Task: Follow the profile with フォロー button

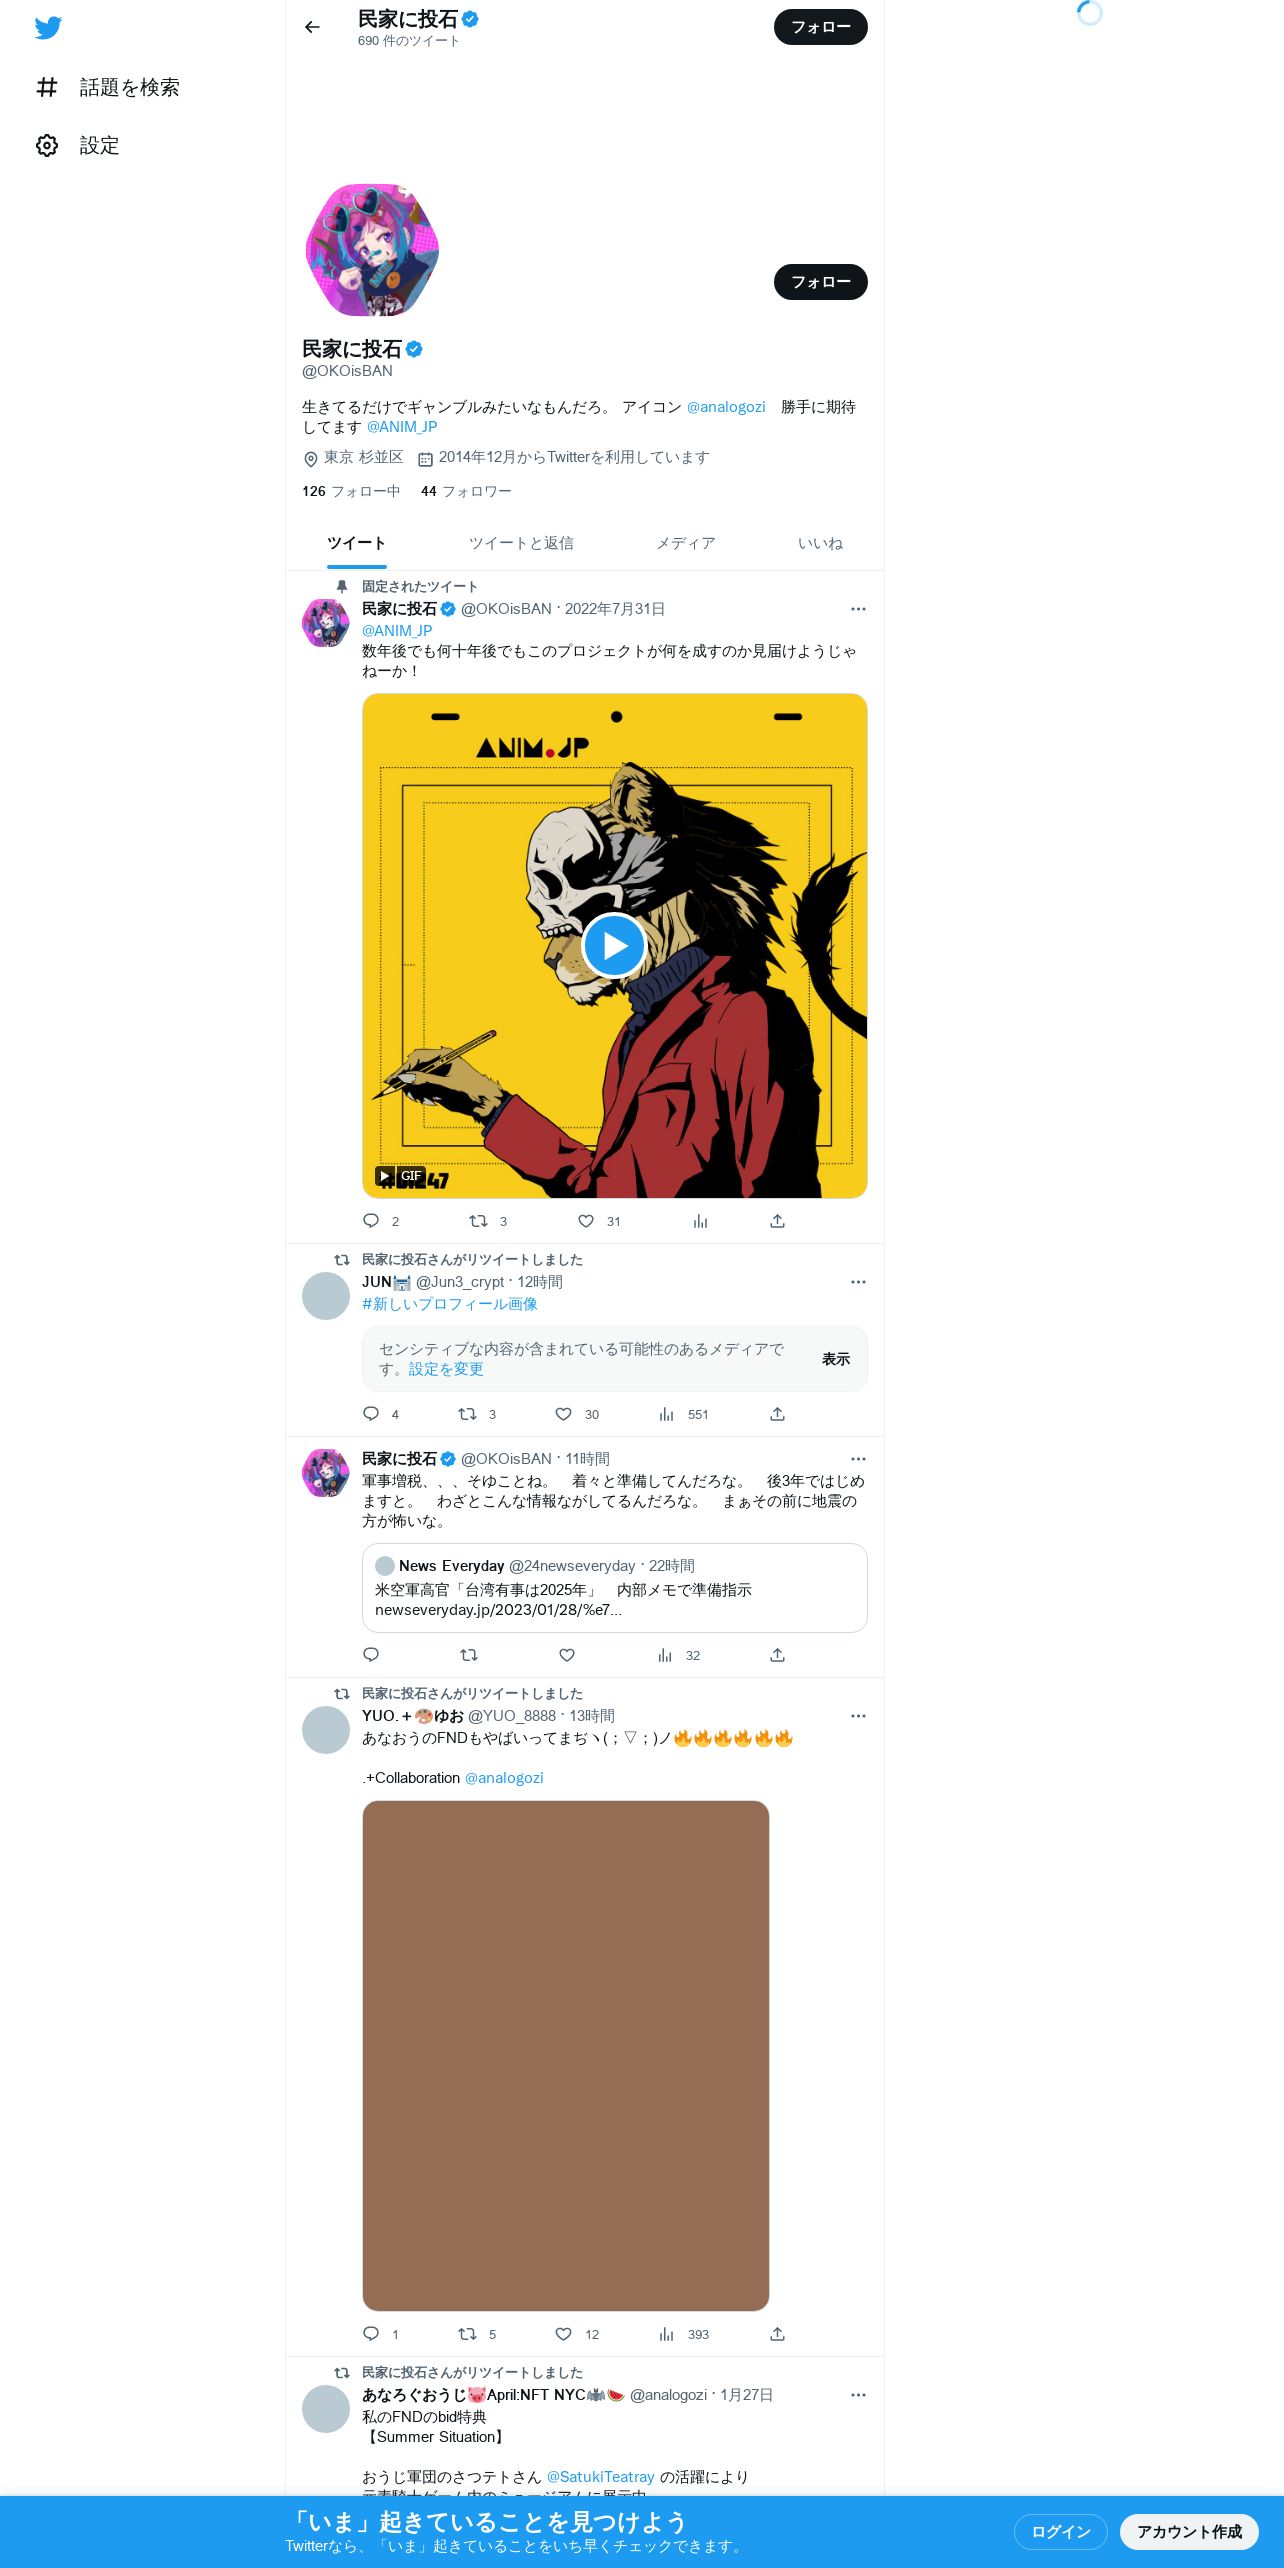Action: pos(820,282)
